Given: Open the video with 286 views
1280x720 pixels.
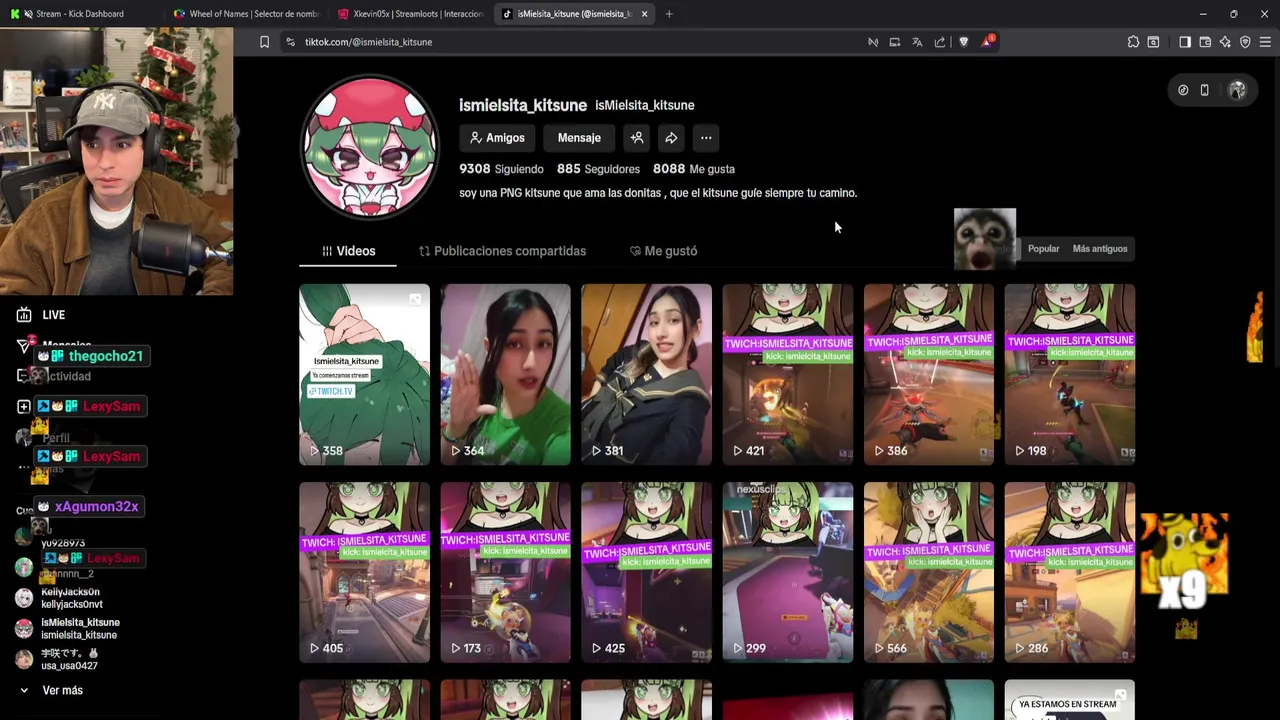Looking at the screenshot, I should (1070, 572).
